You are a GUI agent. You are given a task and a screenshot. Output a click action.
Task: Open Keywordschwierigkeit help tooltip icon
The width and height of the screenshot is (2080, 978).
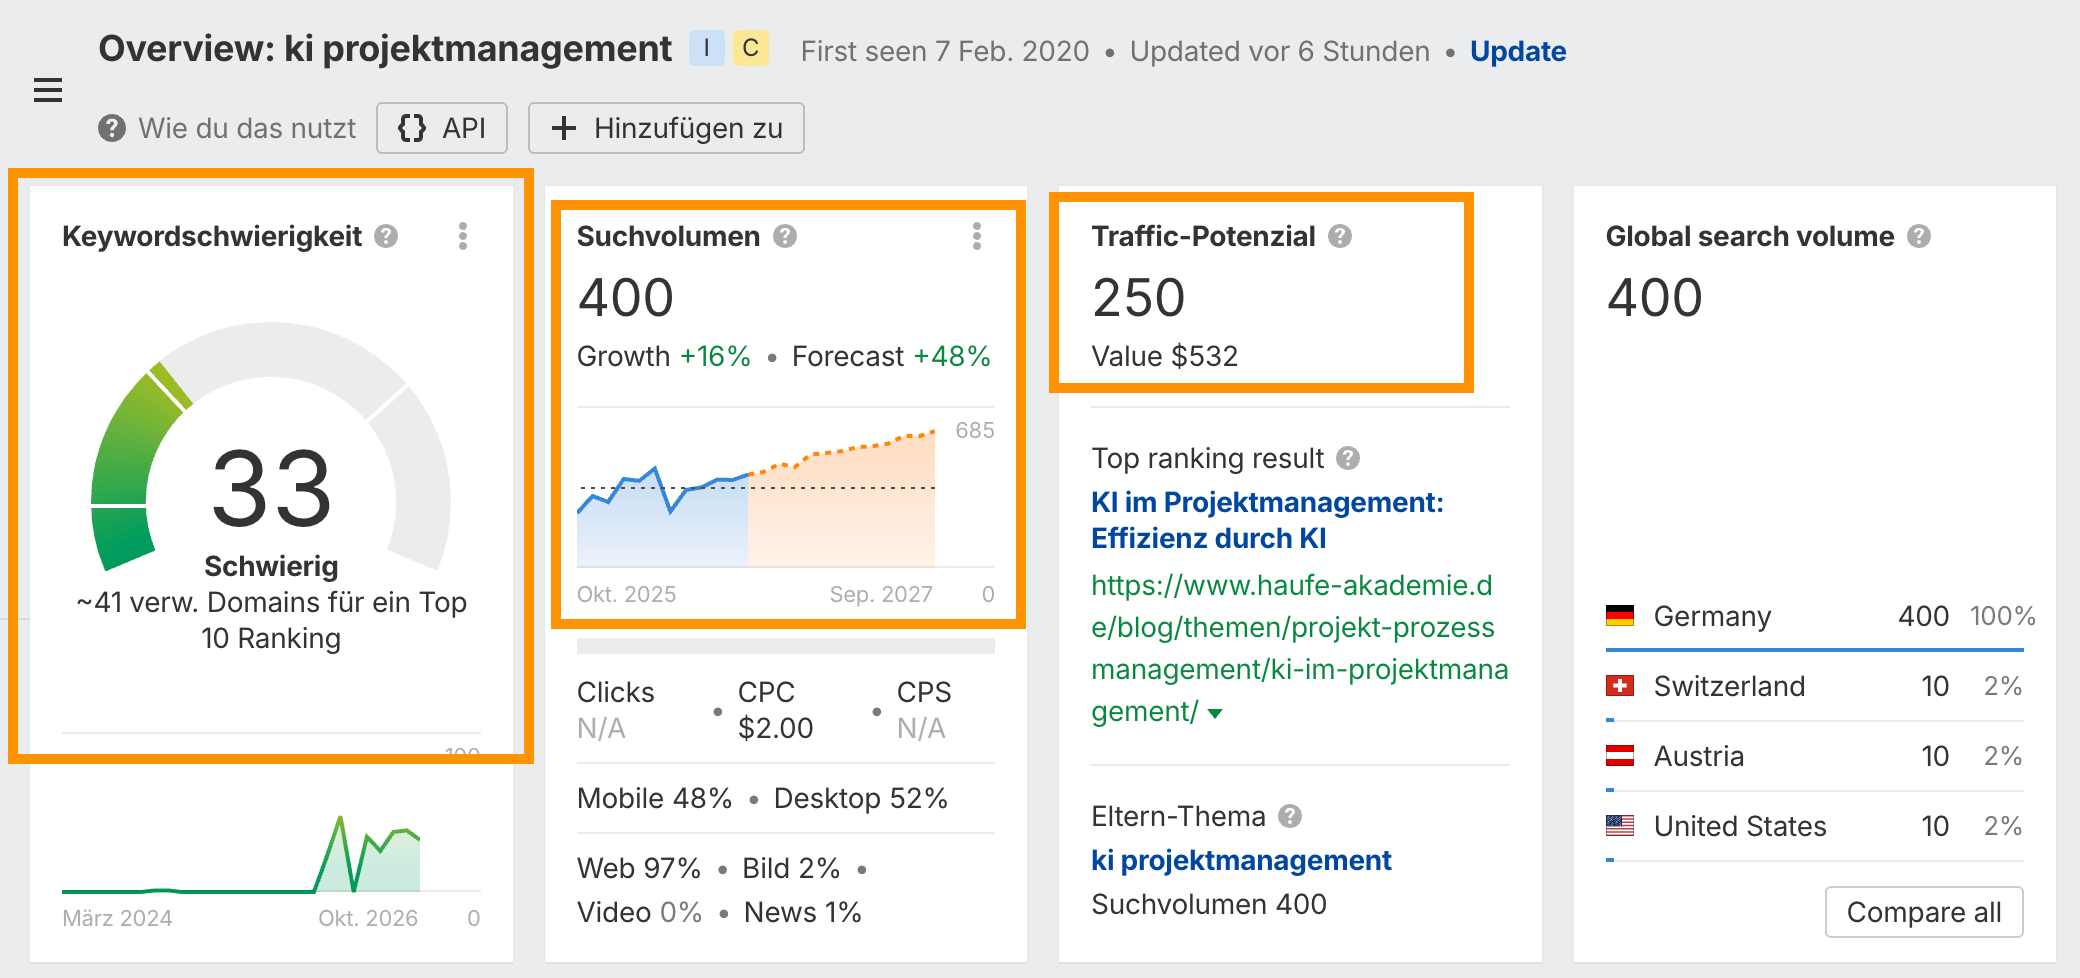[x=386, y=236]
